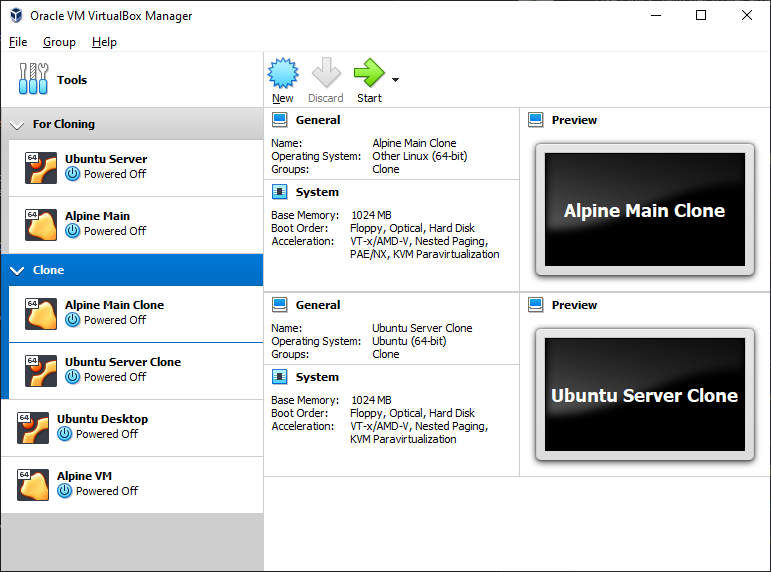Open System settings for Ubuntu Server Clone
Viewport: 771px width, 572px height.
point(317,377)
